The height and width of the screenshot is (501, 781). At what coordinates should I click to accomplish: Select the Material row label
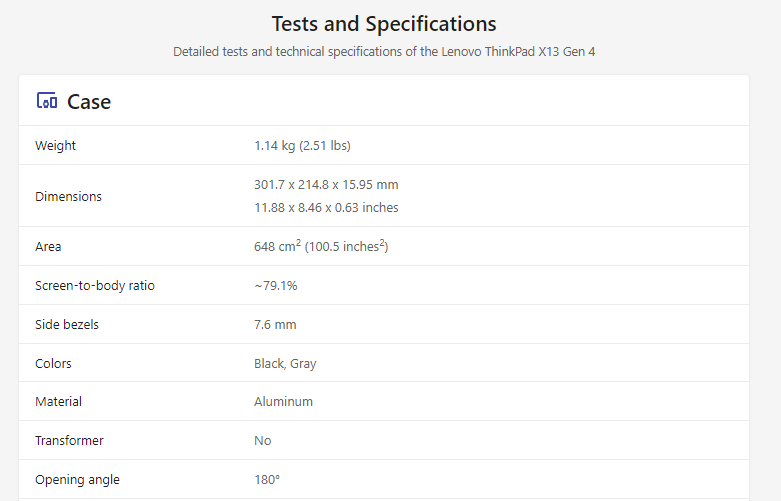[x=58, y=402]
